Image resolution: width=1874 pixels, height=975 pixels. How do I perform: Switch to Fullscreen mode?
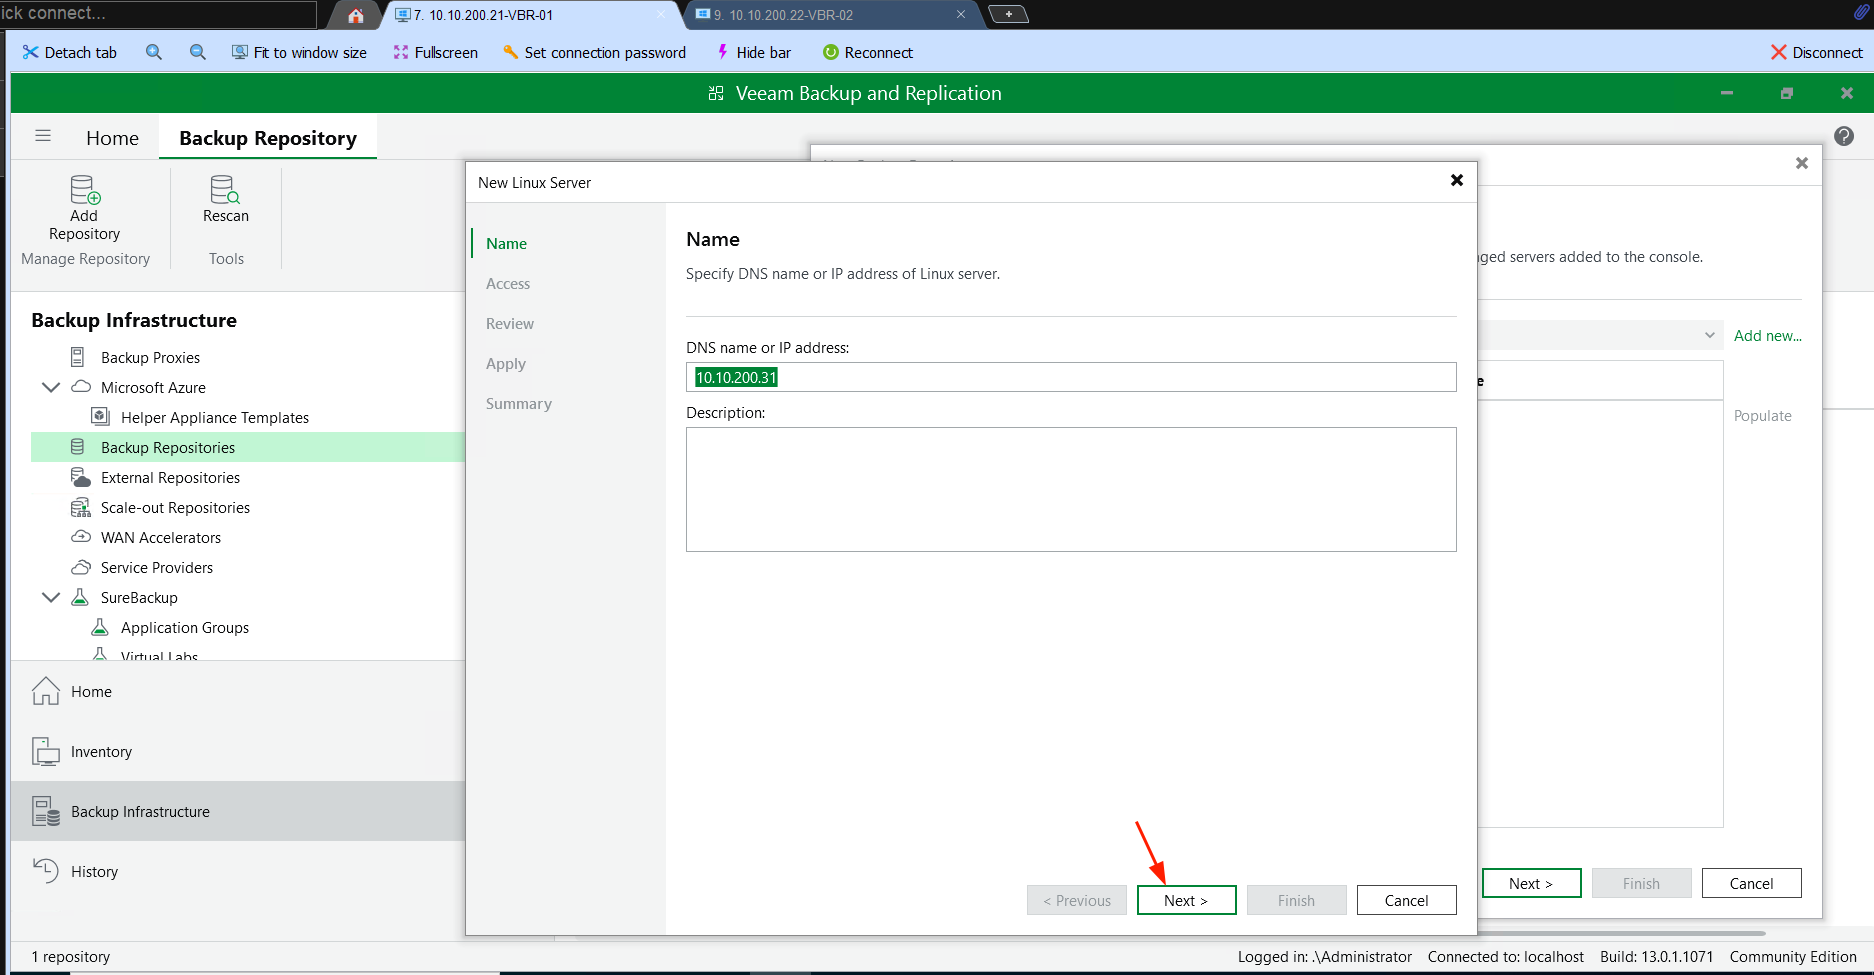click(436, 52)
